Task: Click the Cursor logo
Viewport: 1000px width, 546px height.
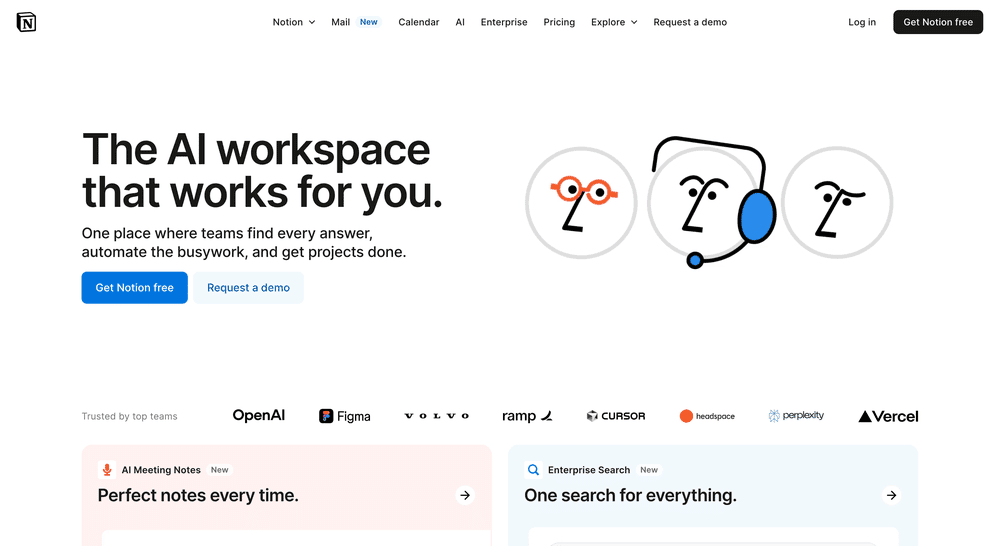Action: (x=615, y=416)
